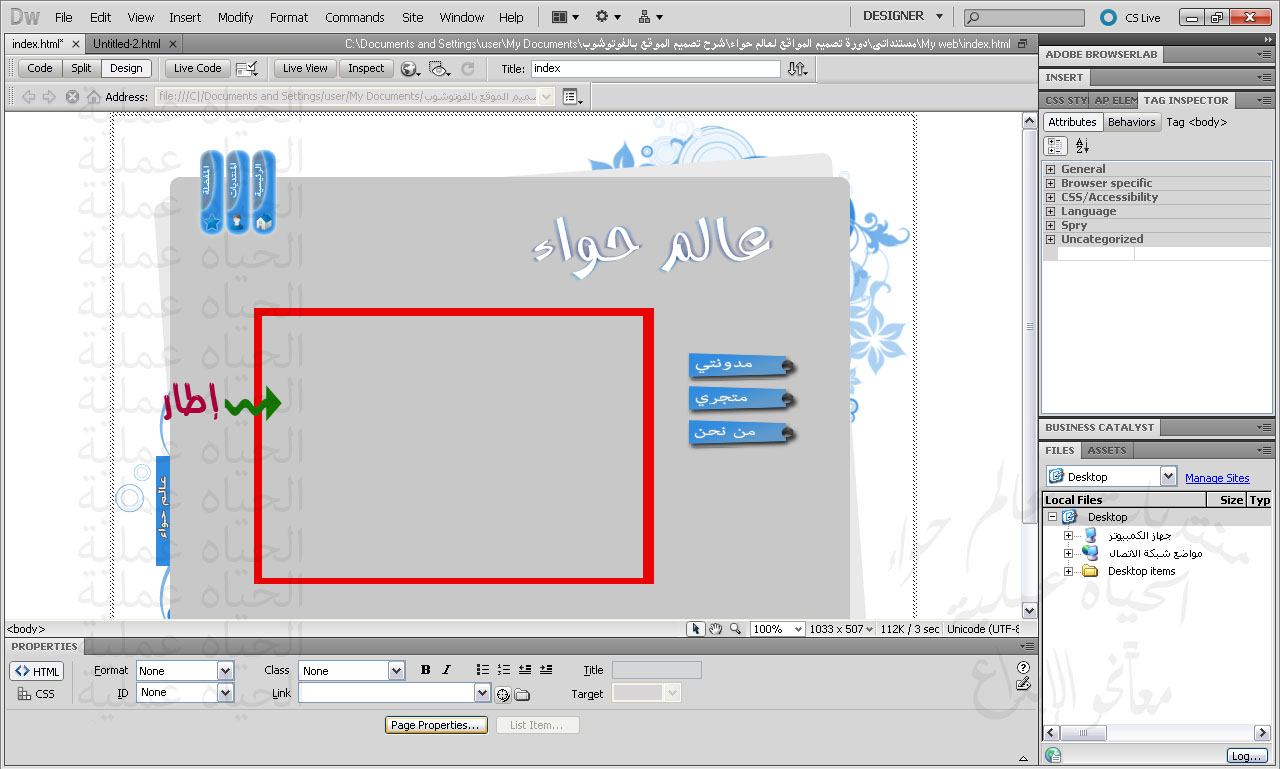Click the document Title input field
The image size is (1280, 769).
click(655, 68)
